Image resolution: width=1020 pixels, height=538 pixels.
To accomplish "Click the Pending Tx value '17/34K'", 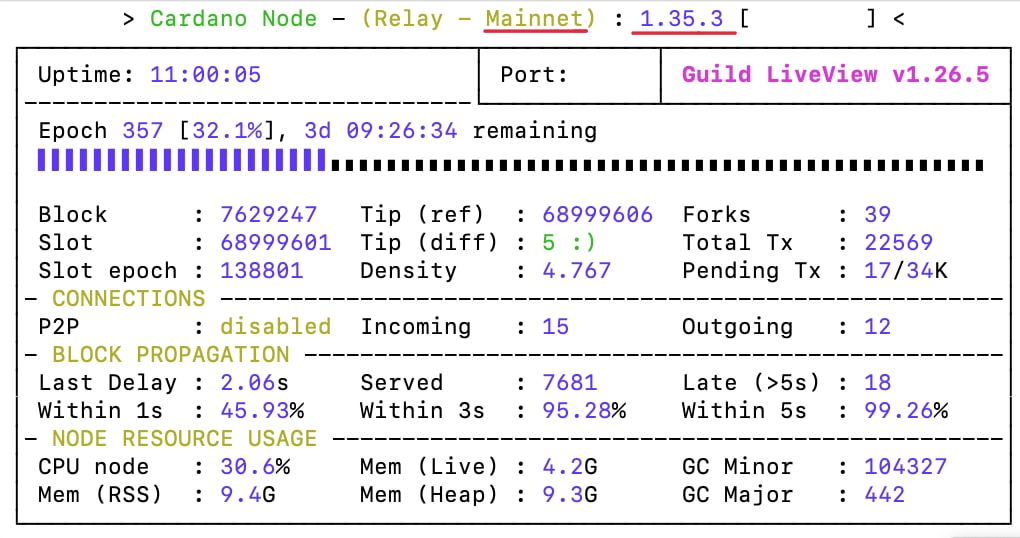I will pos(906,270).
